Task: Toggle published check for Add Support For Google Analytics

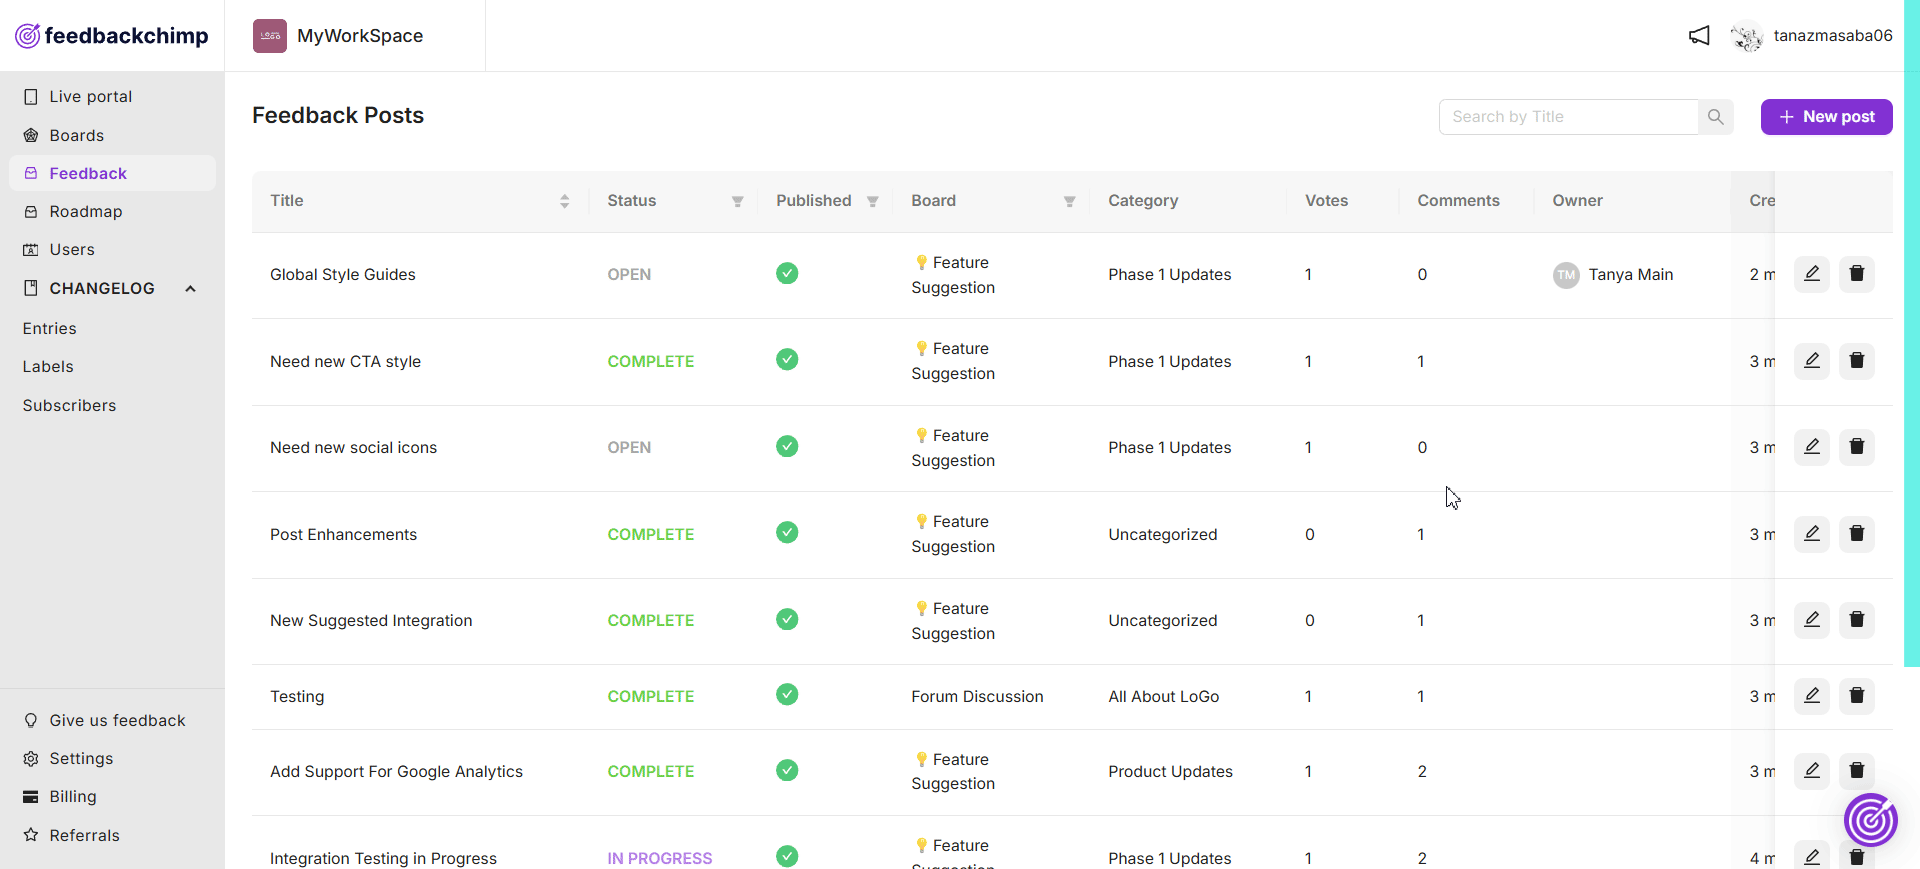Action: click(x=787, y=770)
